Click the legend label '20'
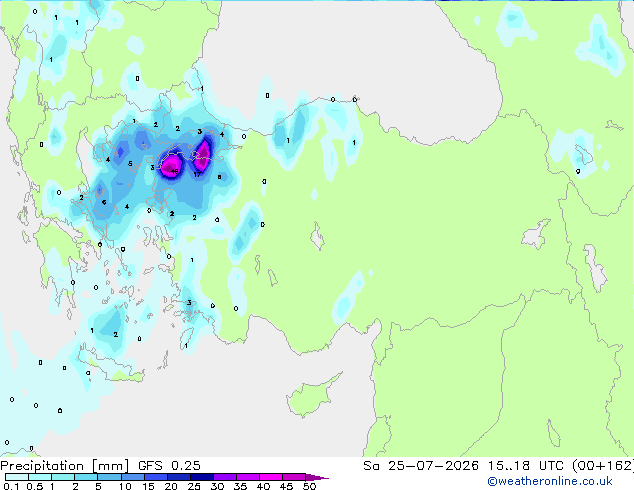Image resolution: width=634 pixels, height=490 pixels. tap(171, 486)
